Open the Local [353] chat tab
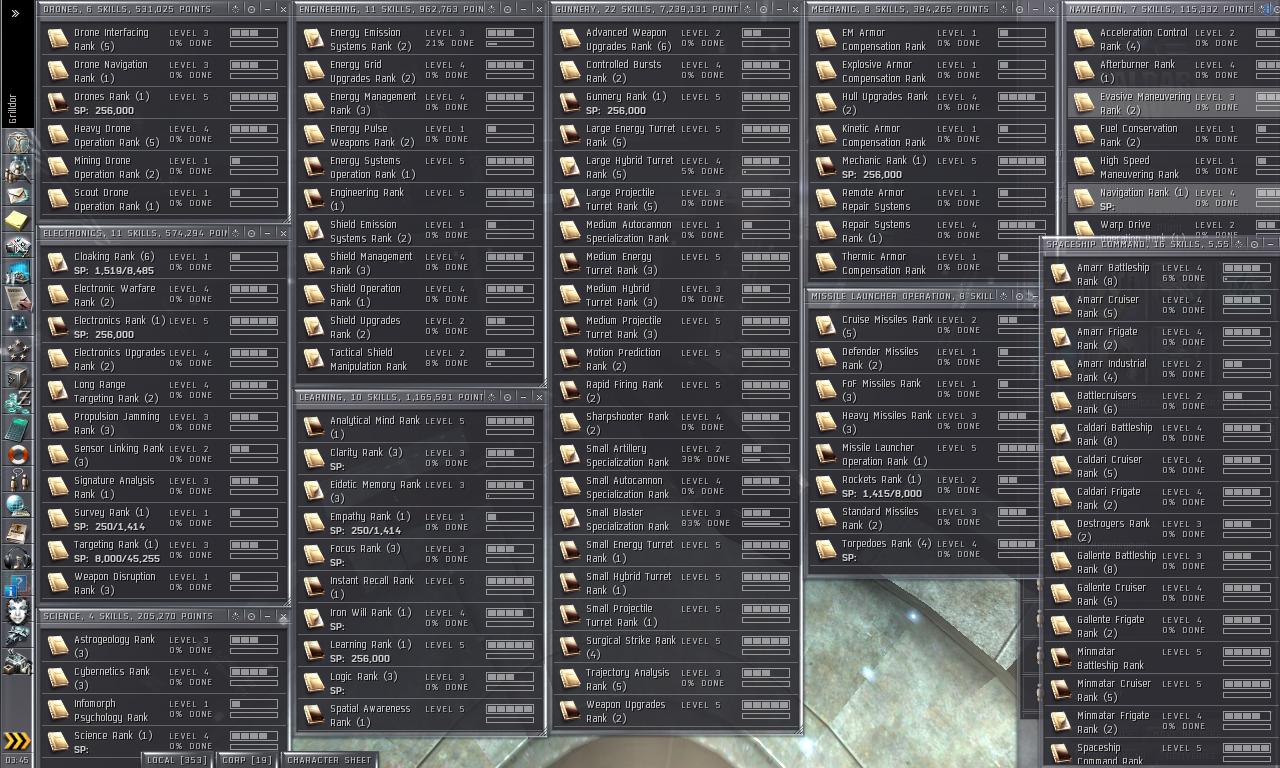1280x768 pixels. pos(177,760)
